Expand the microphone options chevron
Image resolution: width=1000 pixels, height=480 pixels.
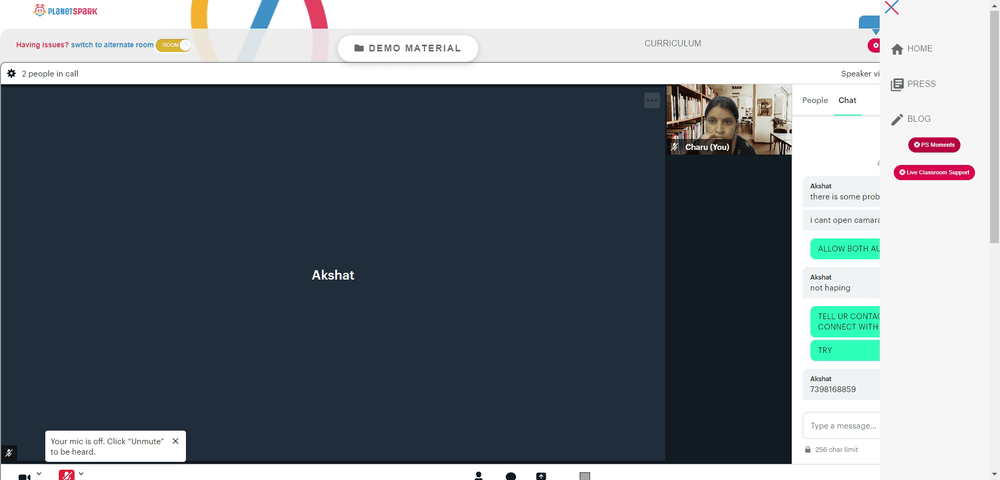coord(81,473)
